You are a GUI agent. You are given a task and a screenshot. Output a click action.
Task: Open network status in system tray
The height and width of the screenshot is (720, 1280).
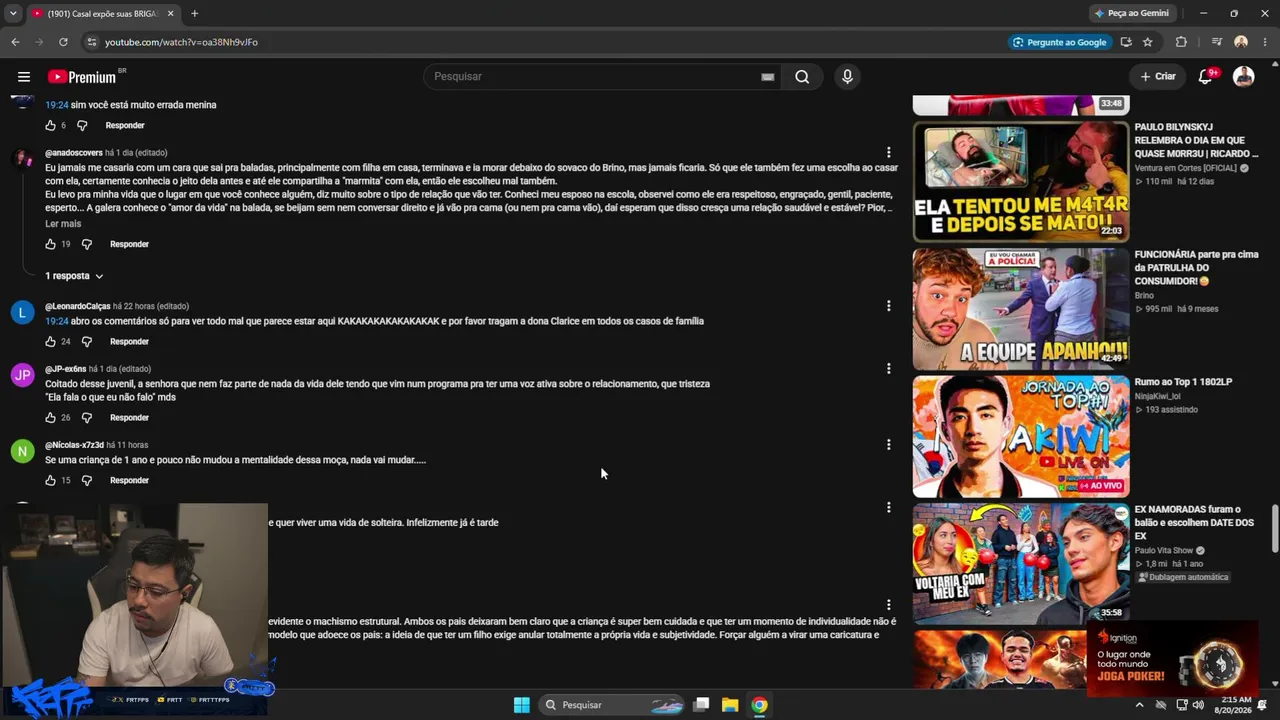pos(1181,705)
